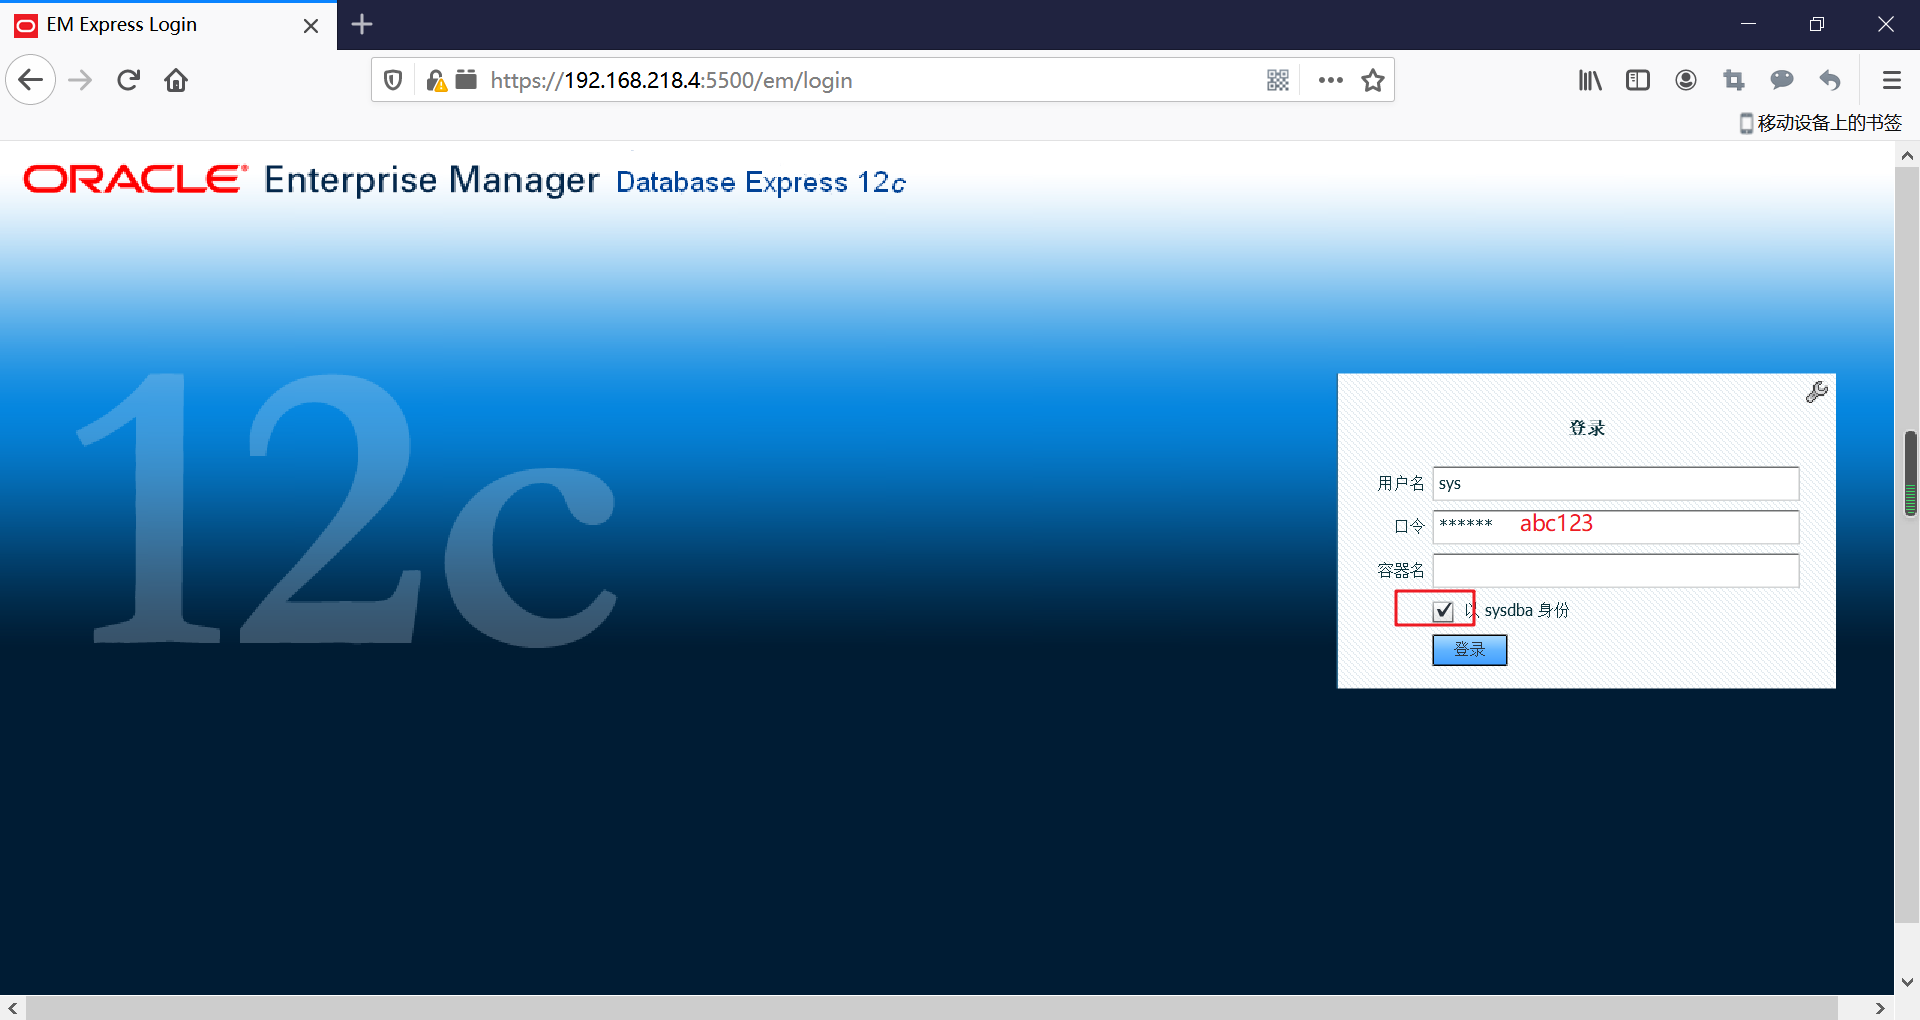
Task: Click the 'Enterprise Manager' heading text
Action: point(432,180)
